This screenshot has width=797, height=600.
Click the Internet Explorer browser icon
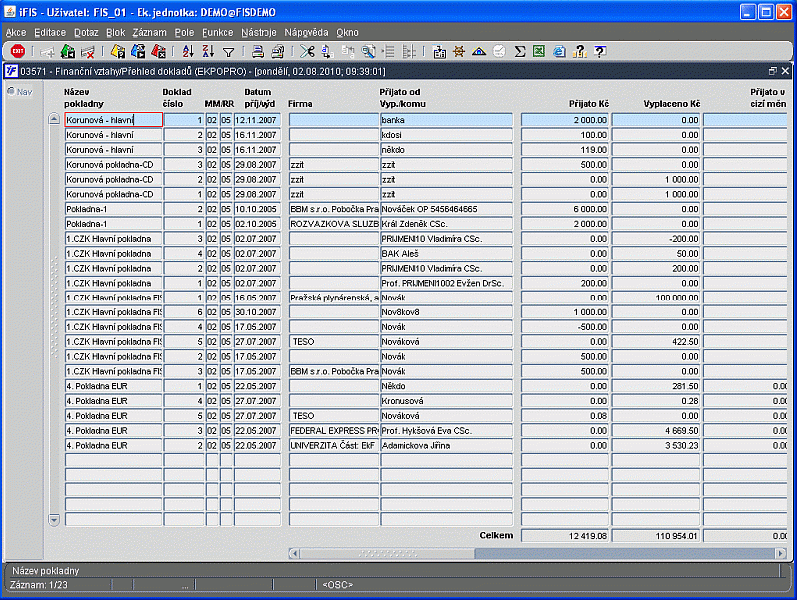(559, 51)
